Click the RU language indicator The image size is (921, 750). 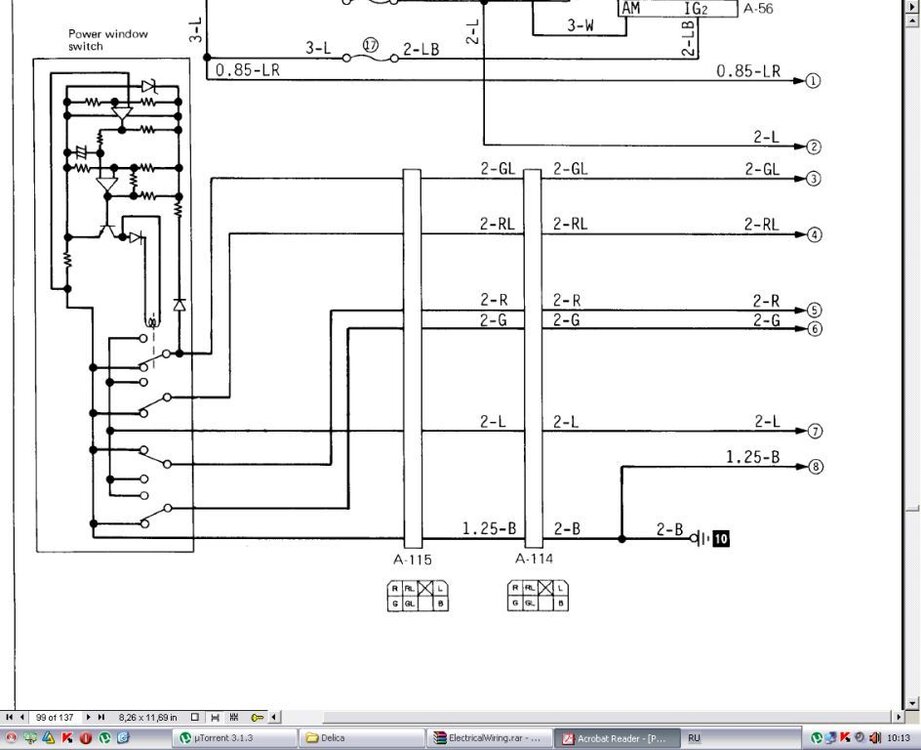tap(694, 738)
